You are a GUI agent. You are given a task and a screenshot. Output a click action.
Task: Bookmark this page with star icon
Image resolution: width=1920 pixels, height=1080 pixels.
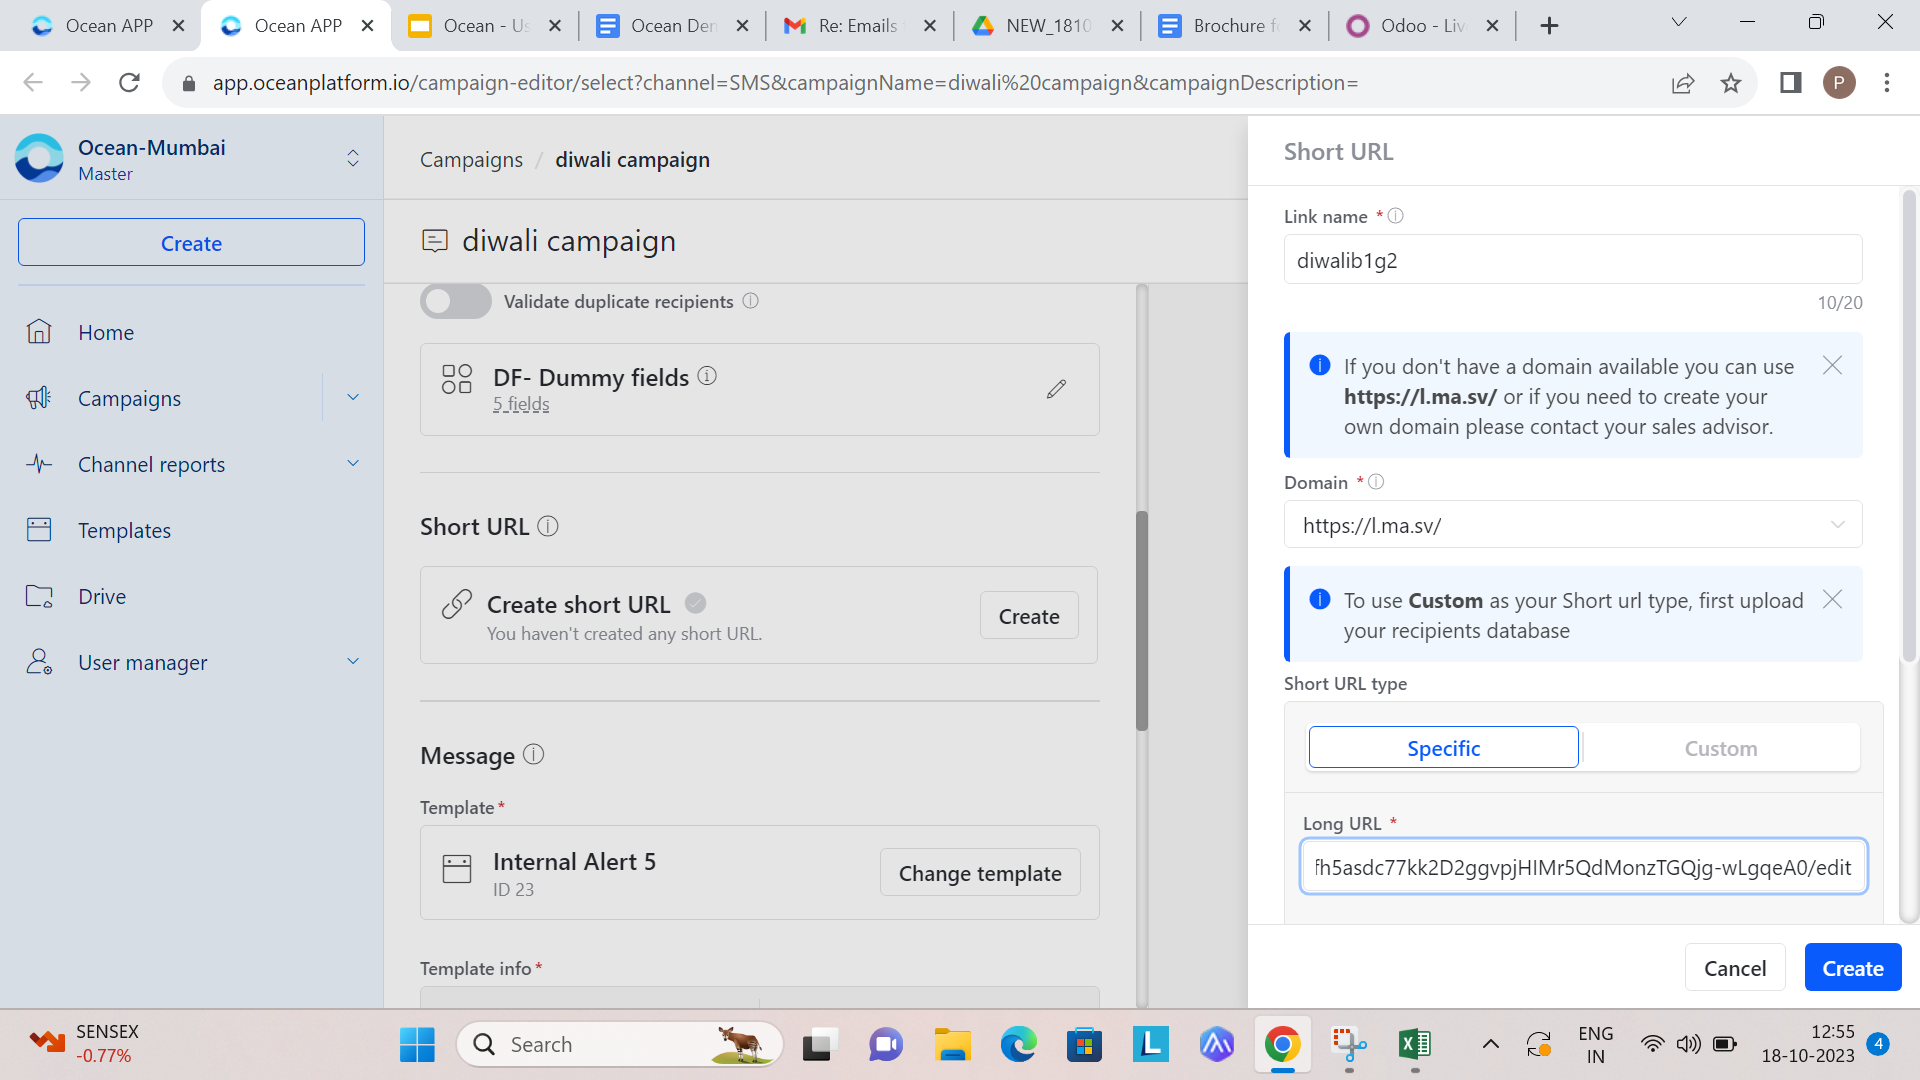1731,83
